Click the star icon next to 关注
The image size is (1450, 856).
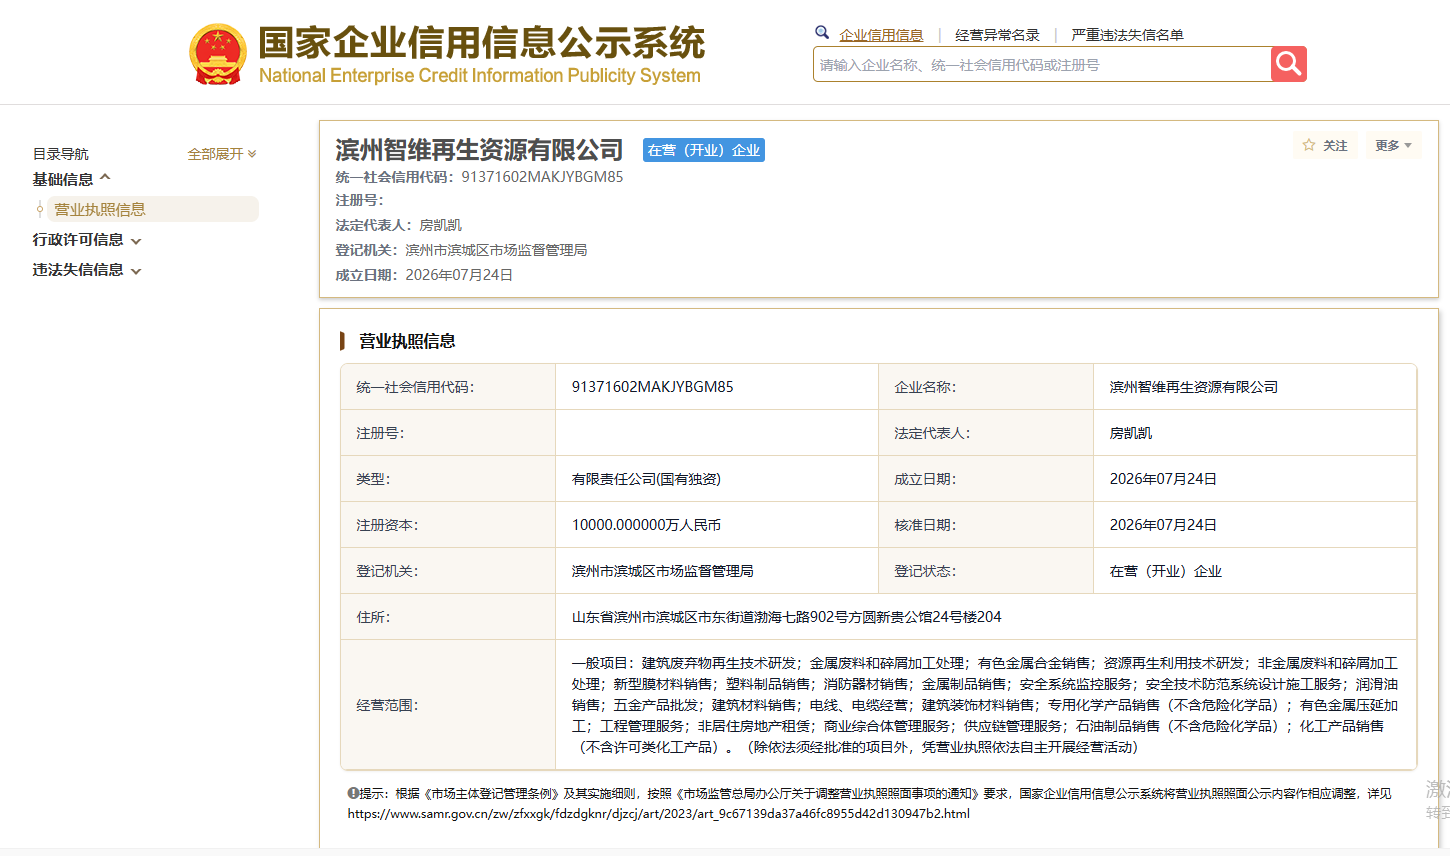click(x=1309, y=145)
